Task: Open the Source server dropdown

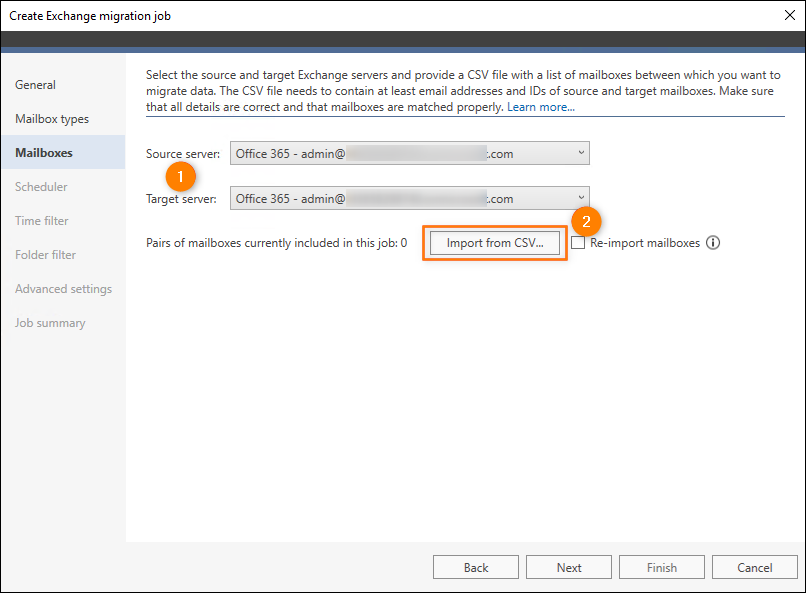Action: tap(410, 153)
